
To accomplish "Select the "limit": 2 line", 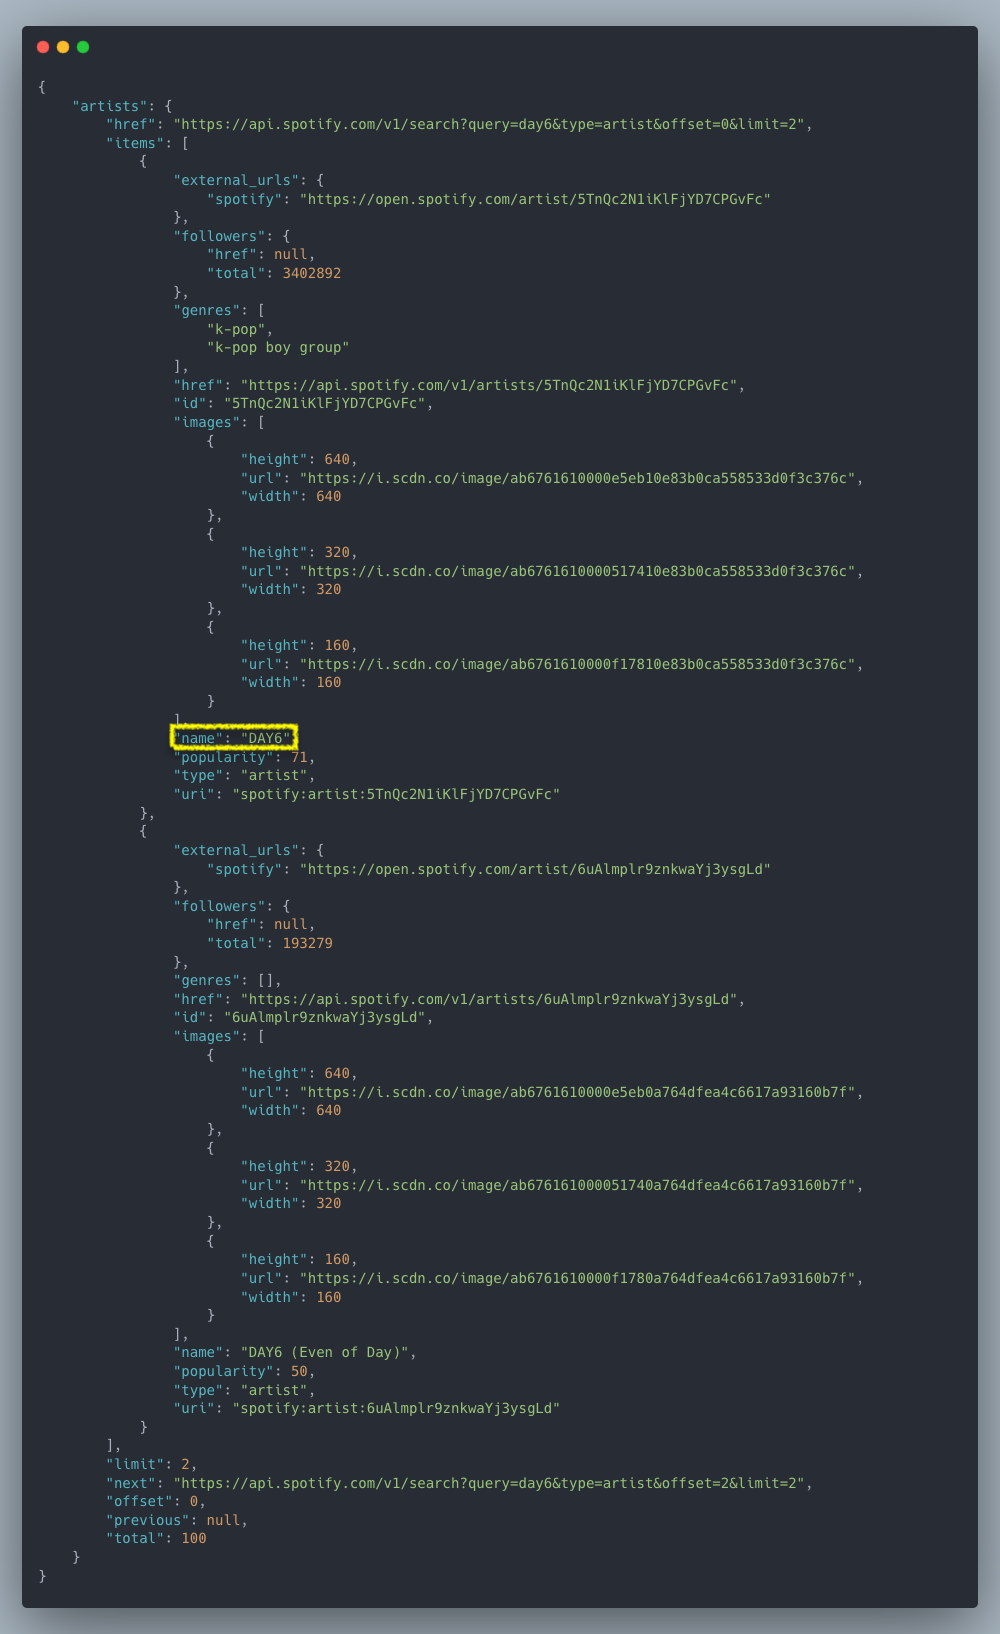I will tap(151, 1464).
